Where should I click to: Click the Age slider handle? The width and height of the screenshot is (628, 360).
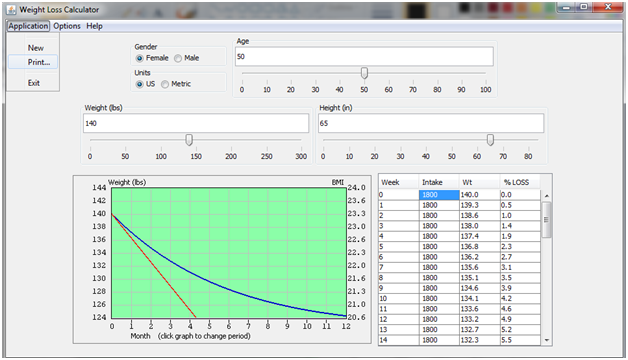pyautogui.click(x=364, y=73)
